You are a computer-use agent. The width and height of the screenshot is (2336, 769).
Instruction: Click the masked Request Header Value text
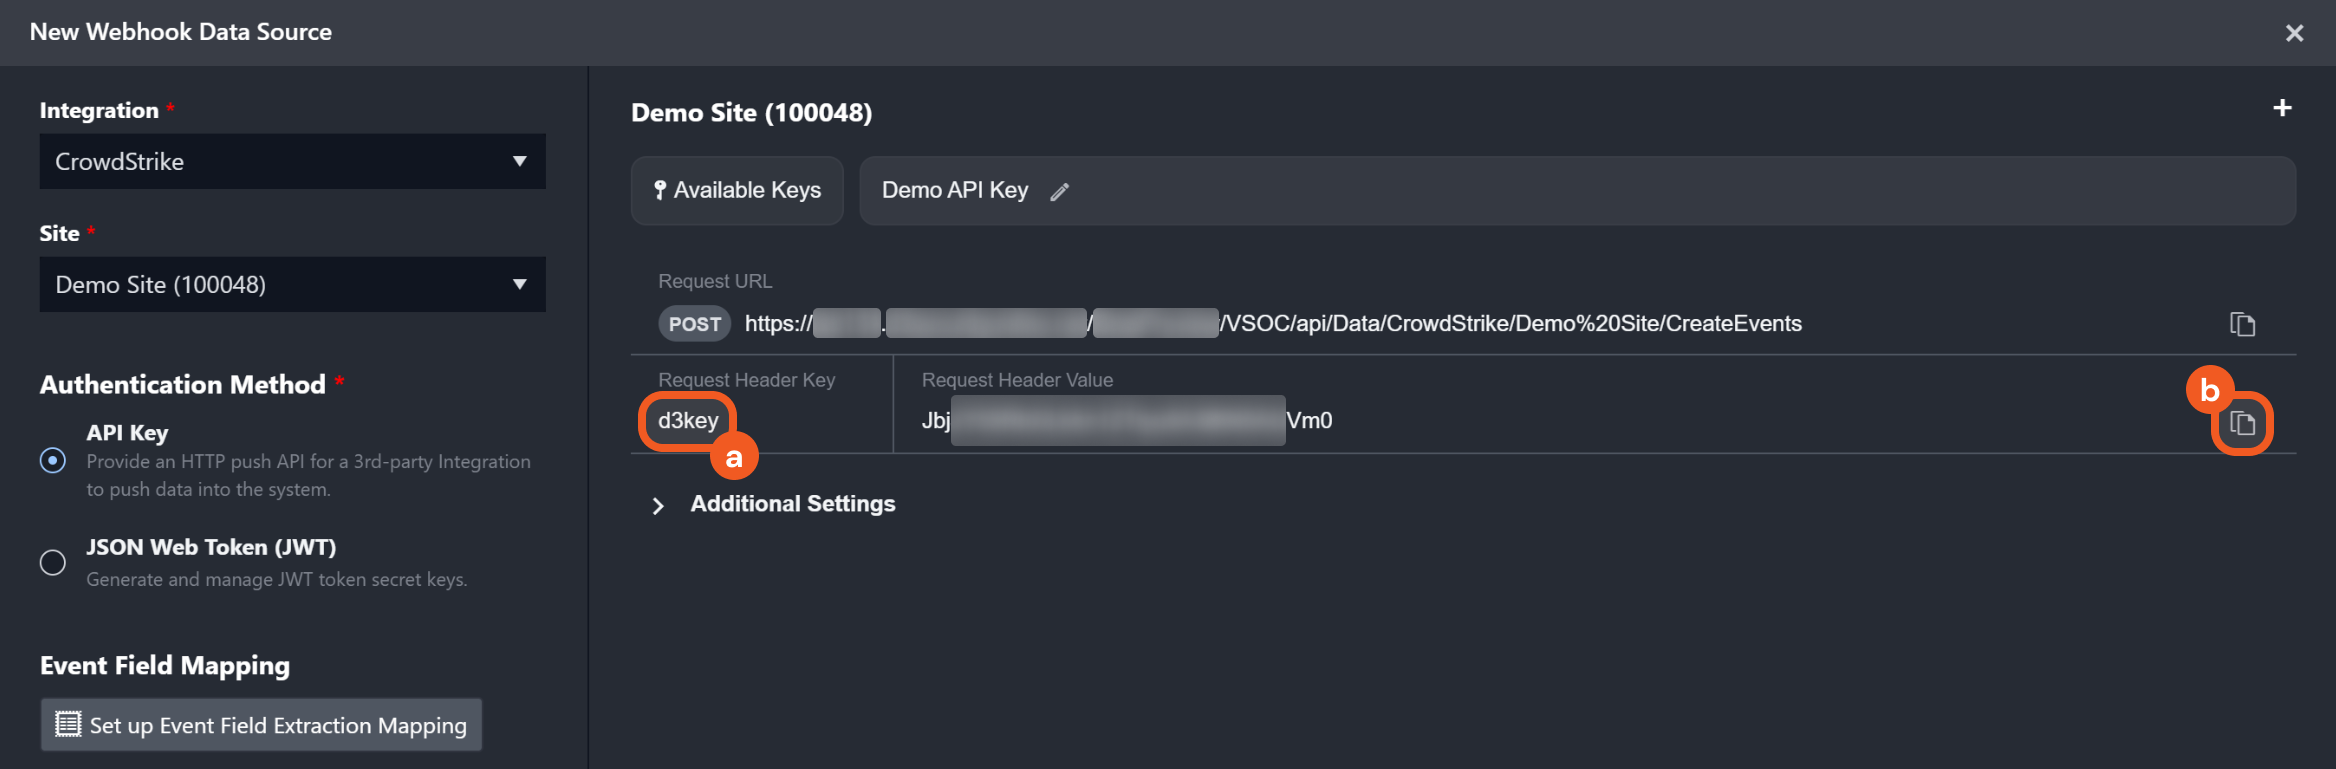1126,421
